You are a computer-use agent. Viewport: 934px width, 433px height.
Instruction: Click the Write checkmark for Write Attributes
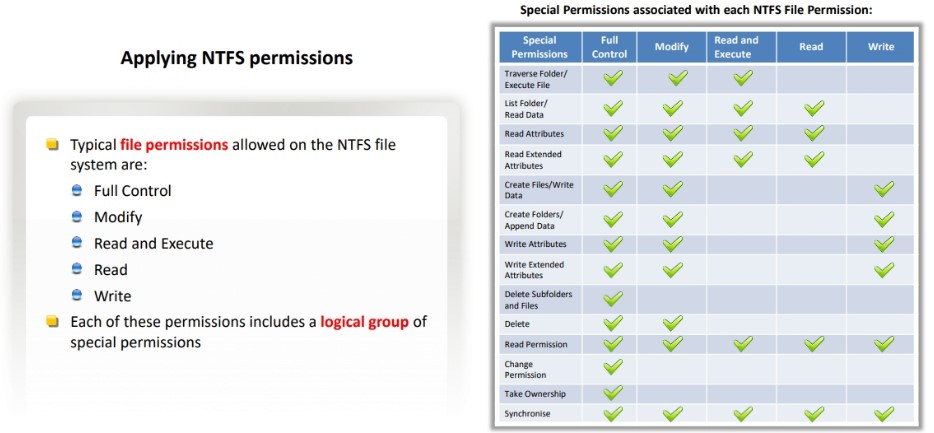pyautogui.click(x=884, y=244)
